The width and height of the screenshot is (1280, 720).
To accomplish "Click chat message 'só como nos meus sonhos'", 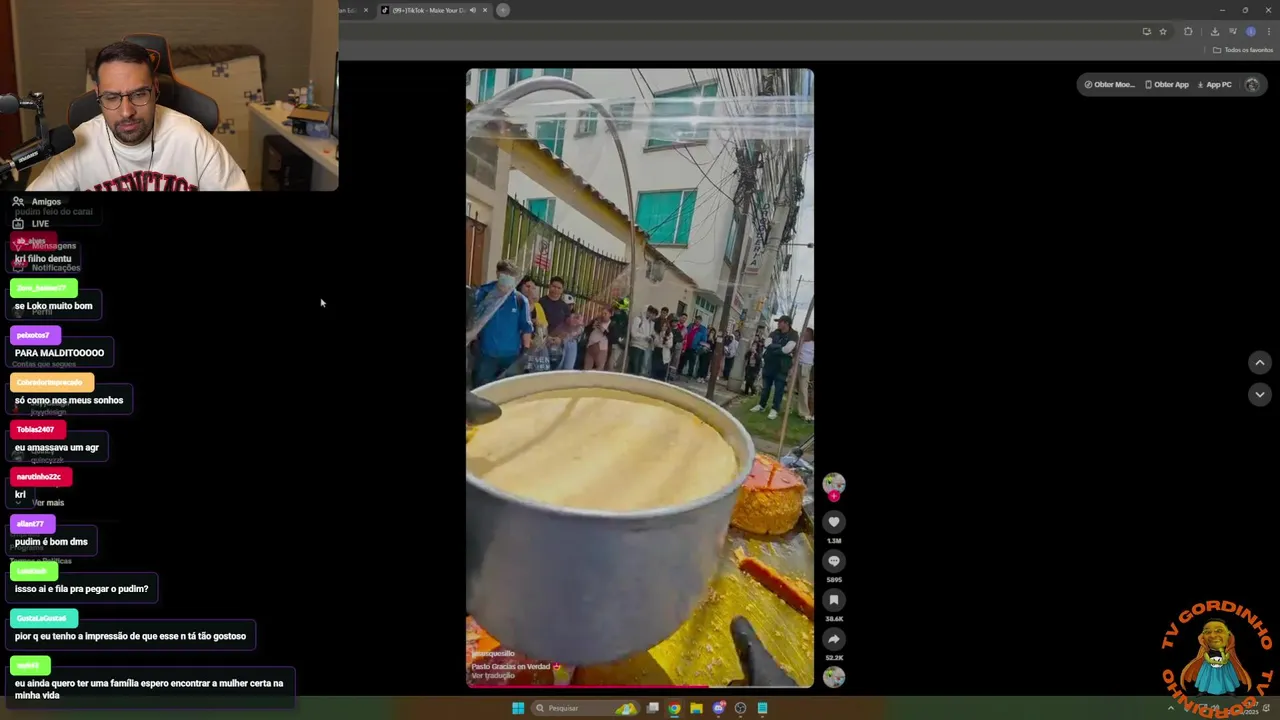I will tap(69, 400).
